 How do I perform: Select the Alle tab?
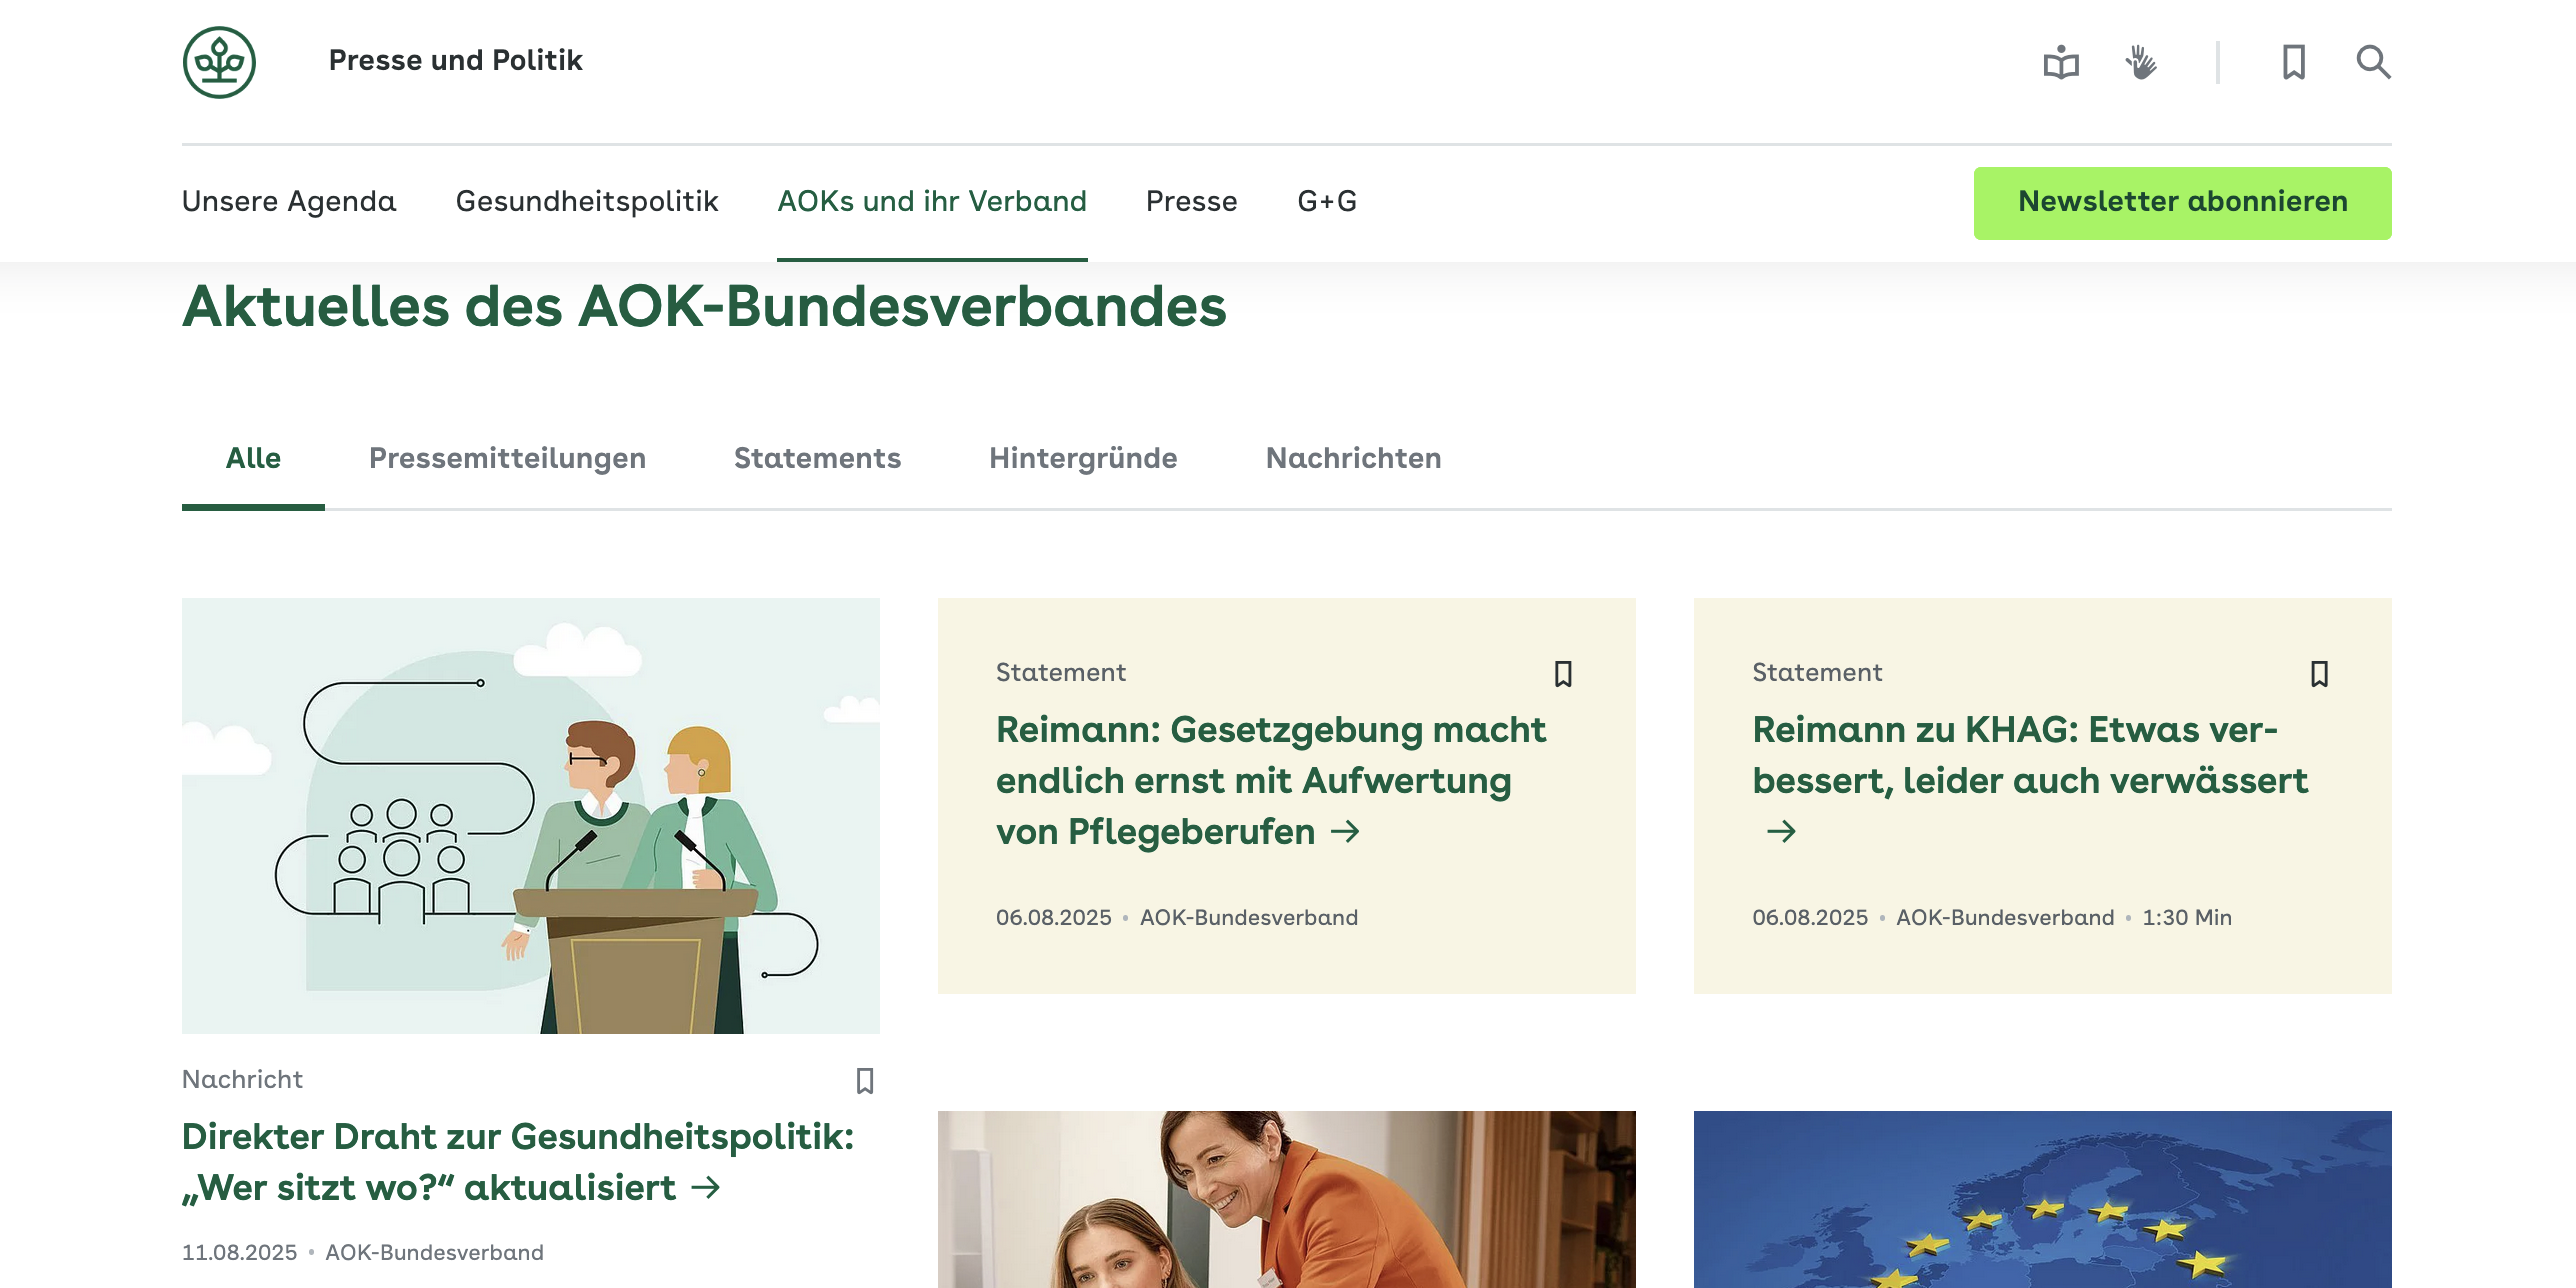[253, 458]
